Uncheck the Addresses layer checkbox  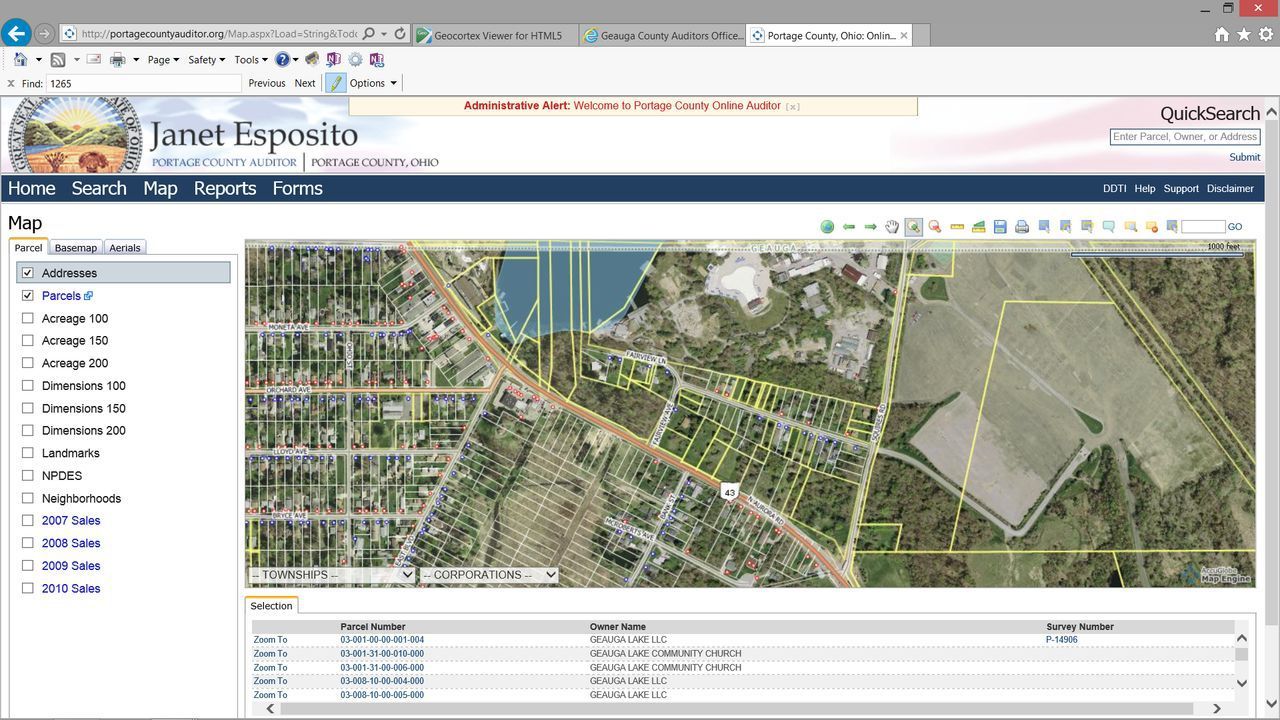coord(28,273)
